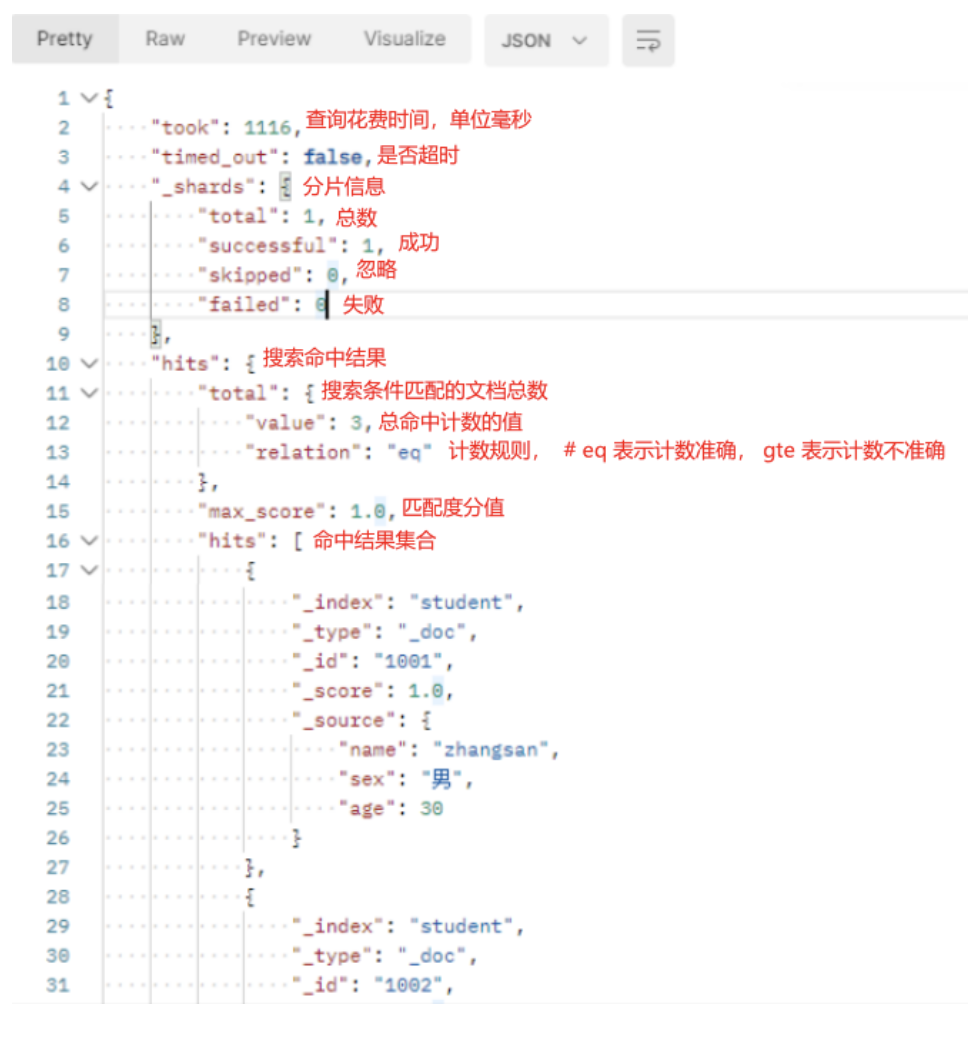968x1040 pixels.
Task: Click the "max_score" value 1.0
Action: [366, 512]
